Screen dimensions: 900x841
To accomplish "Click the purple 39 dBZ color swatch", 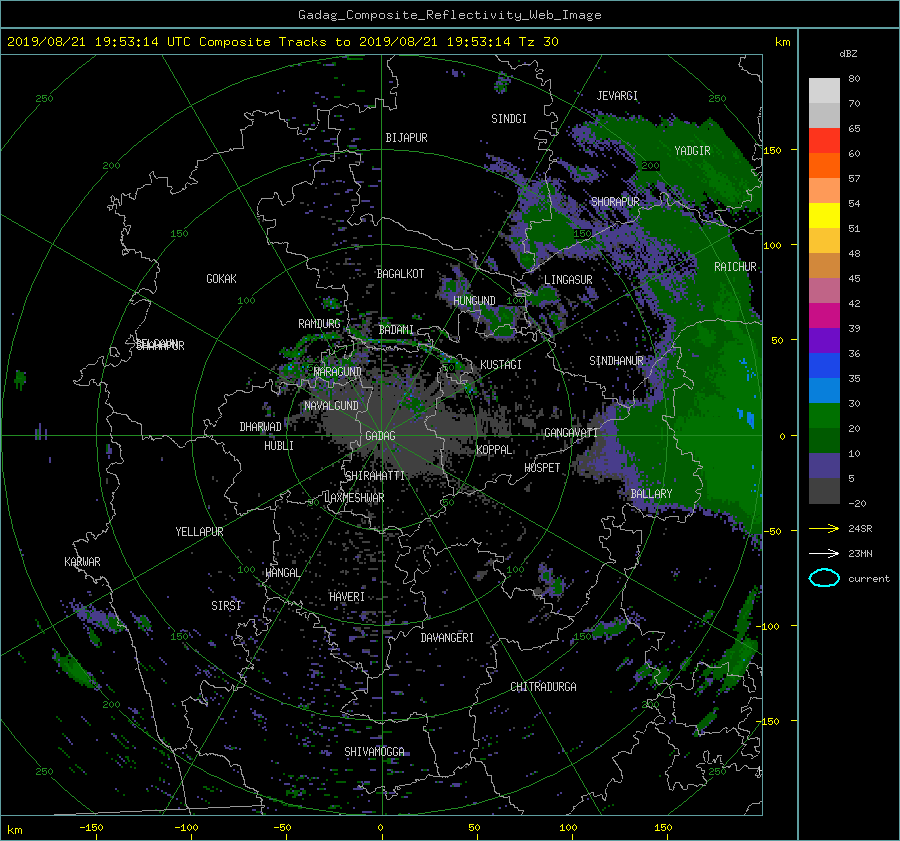I will click(x=824, y=341).
